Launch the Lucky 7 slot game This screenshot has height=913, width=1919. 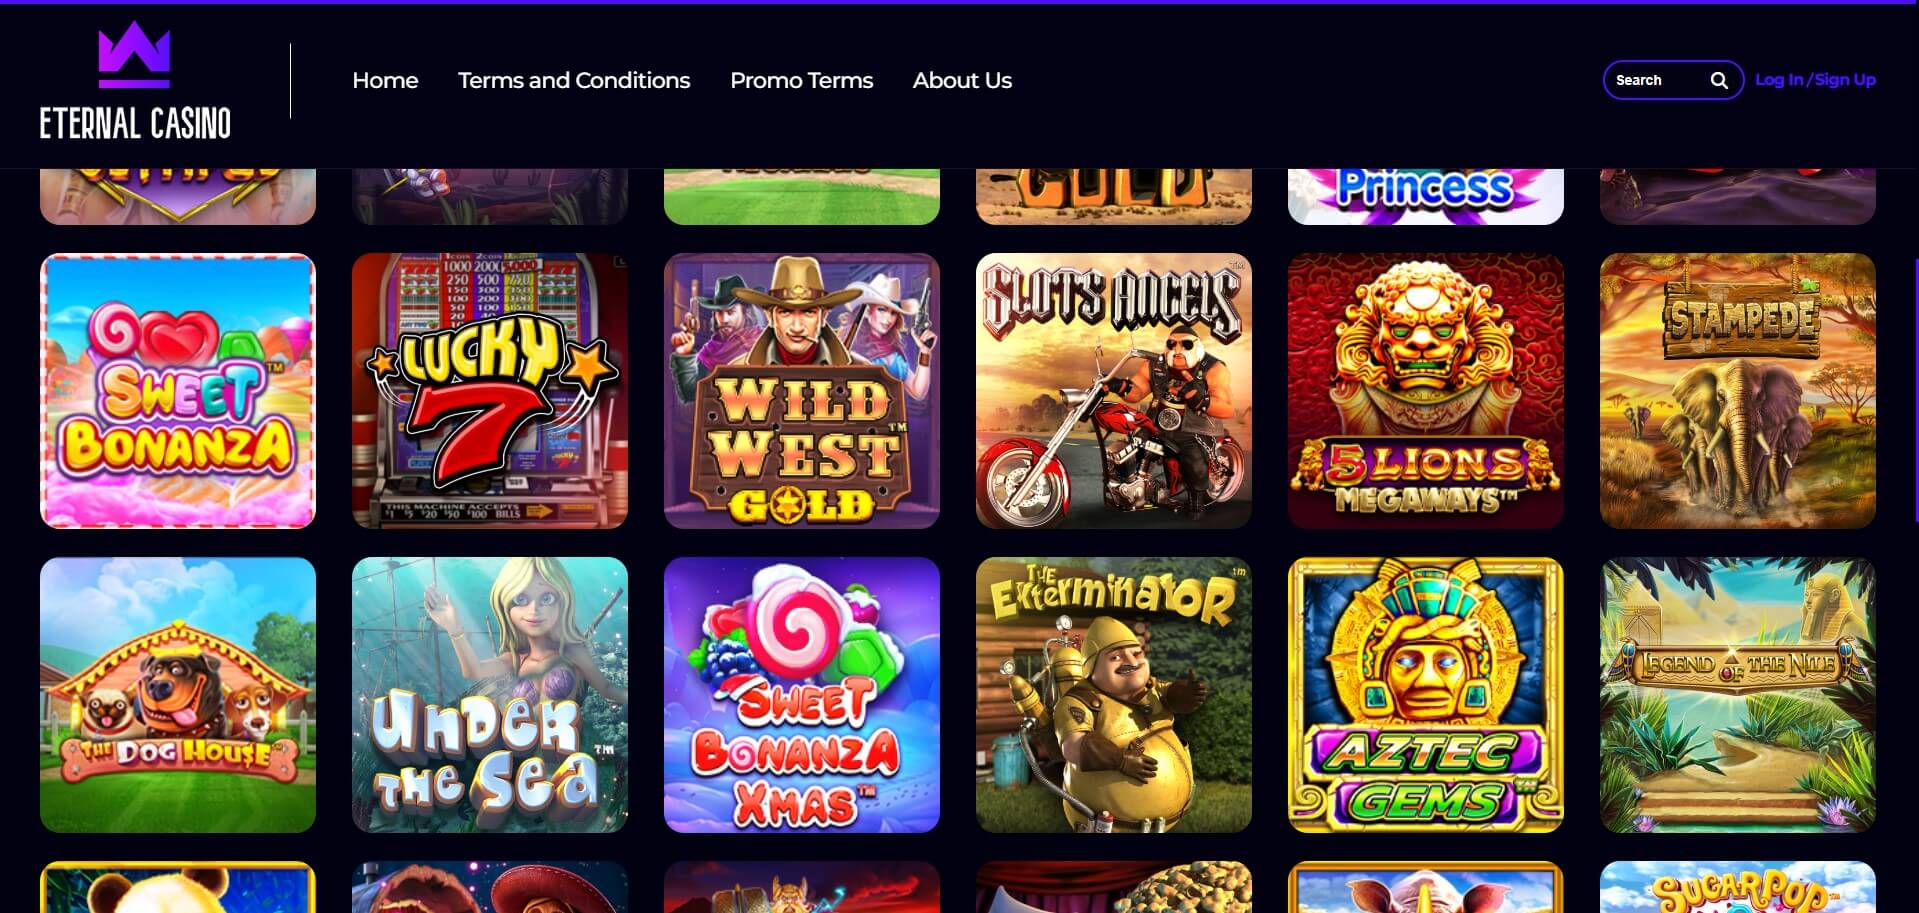click(x=490, y=391)
